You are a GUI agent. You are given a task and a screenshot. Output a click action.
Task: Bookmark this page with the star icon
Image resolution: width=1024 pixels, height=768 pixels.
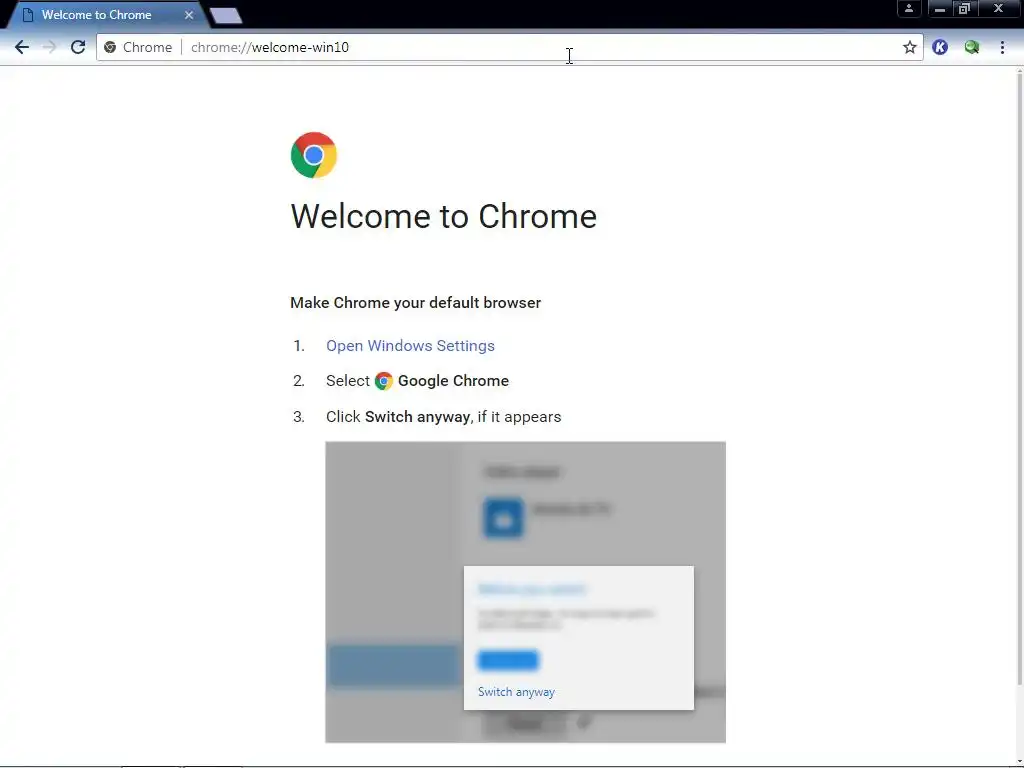point(910,47)
